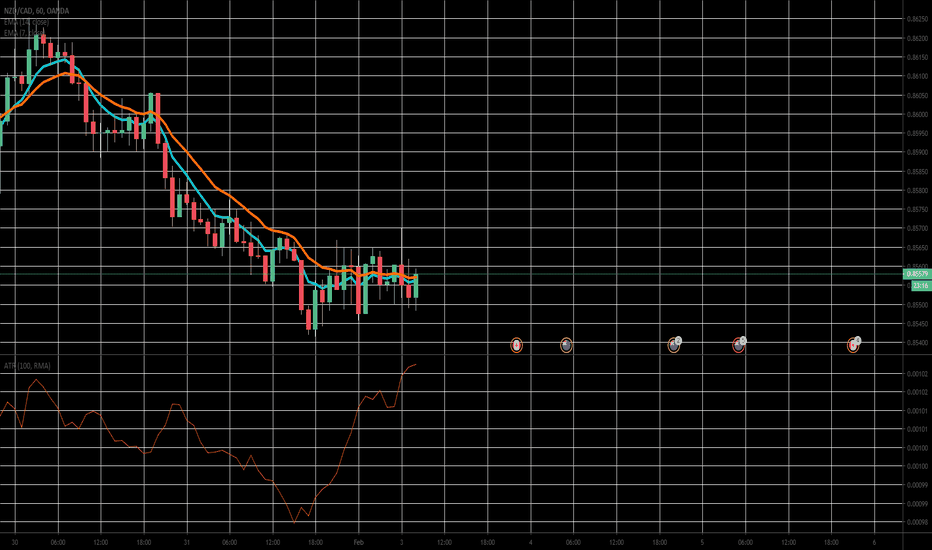Select the EMA (14, close) indicator legend
The height and width of the screenshot is (550, 932).
pos(26,22)
